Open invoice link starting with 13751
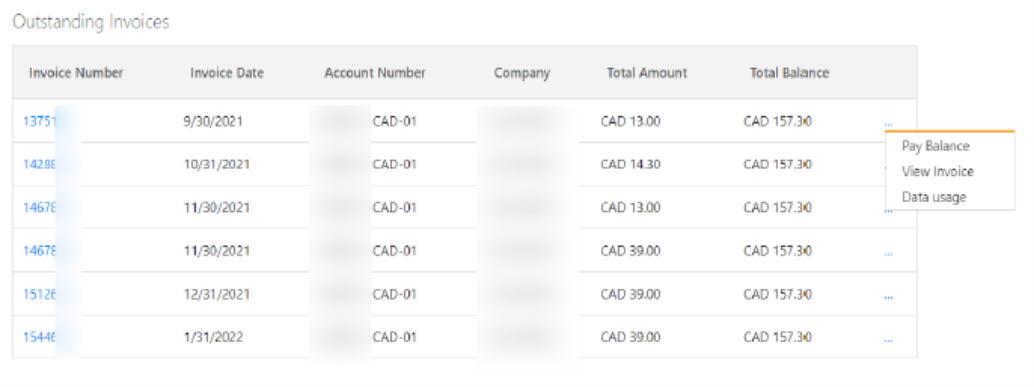The width and height of the screenshot is (1034, 387). click(x=40, y=121)
